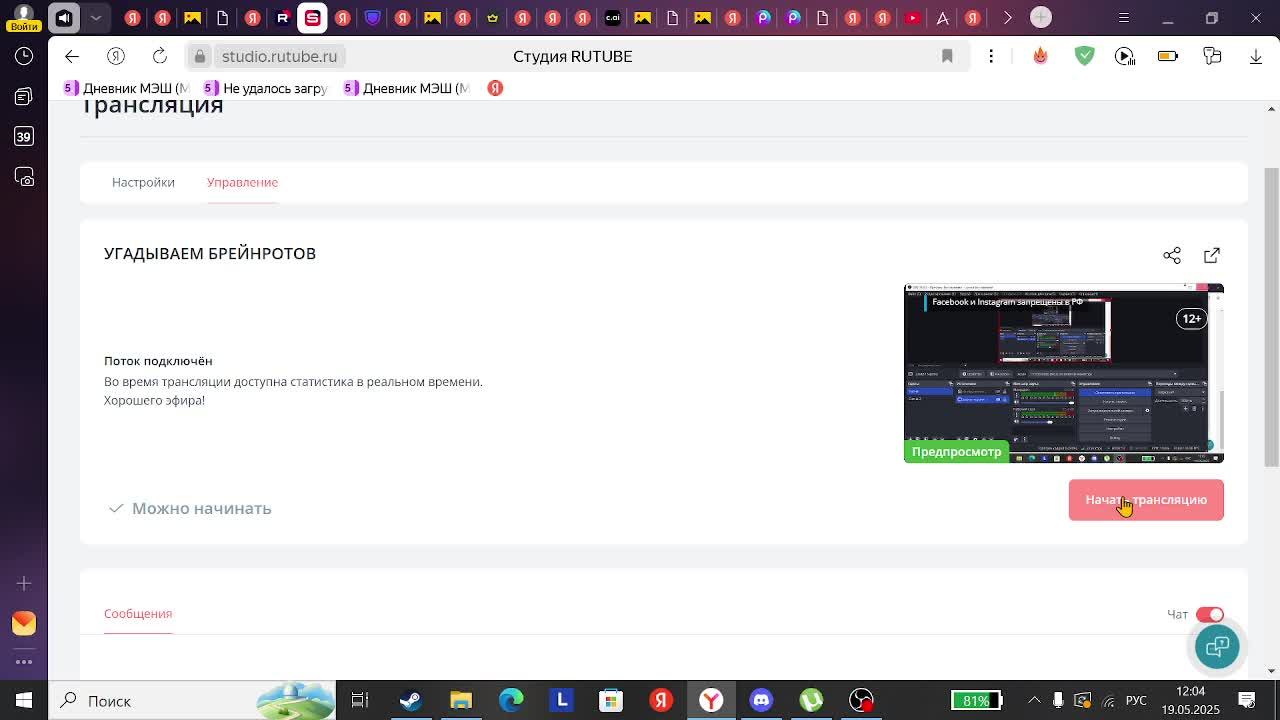
Task: Open Task View on taskbar
Action: tap(360, 701)
